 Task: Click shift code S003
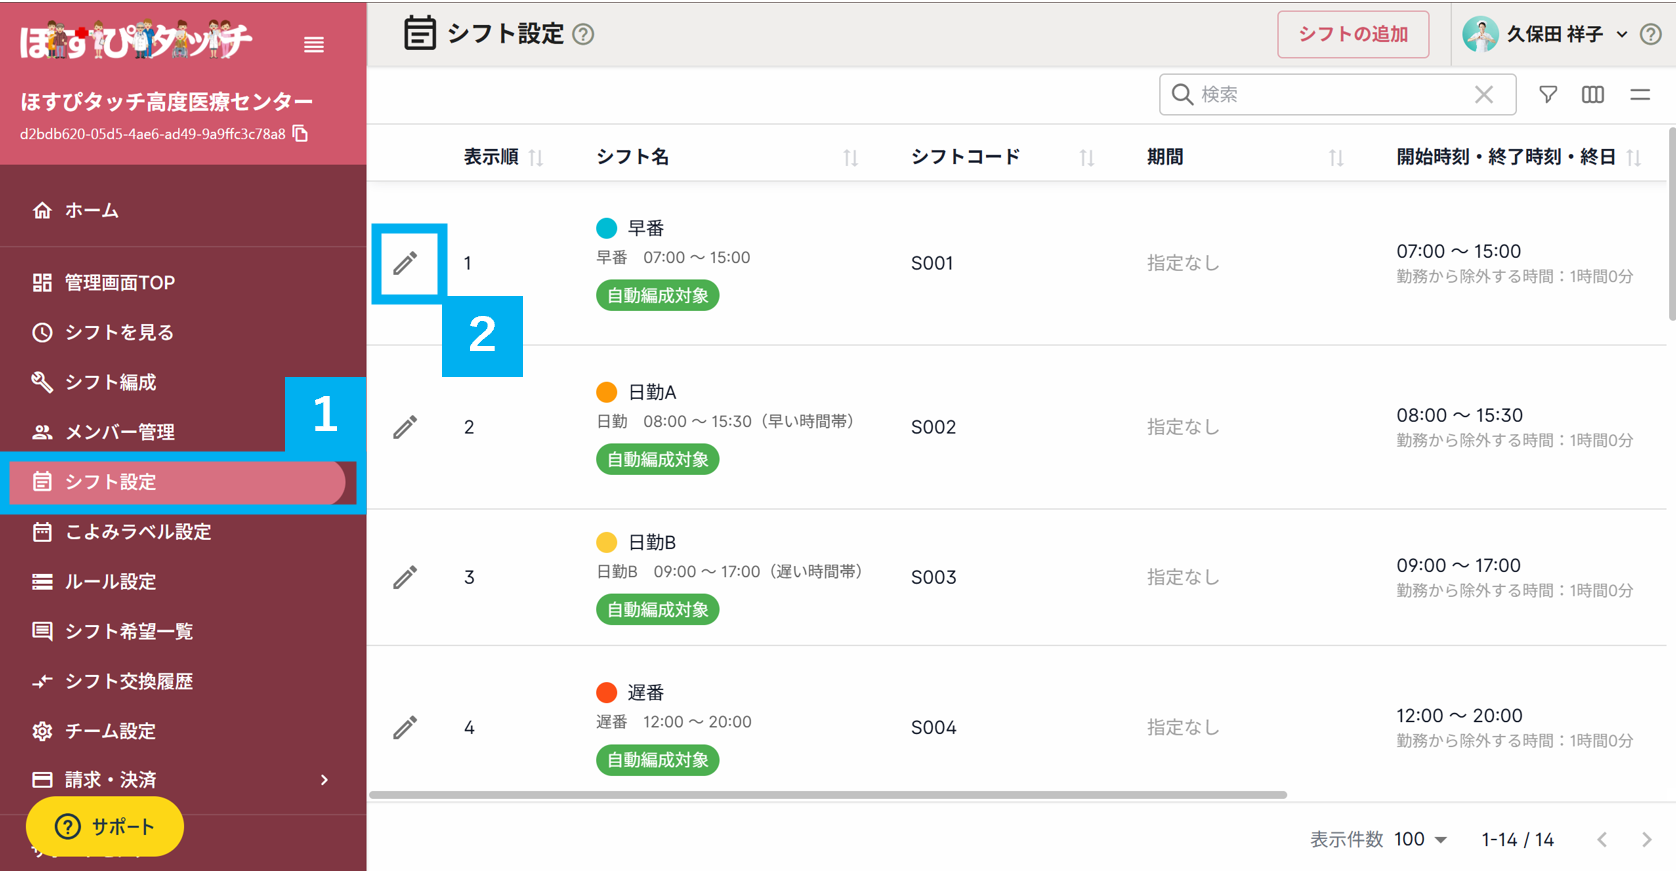(x=934, y=577)
